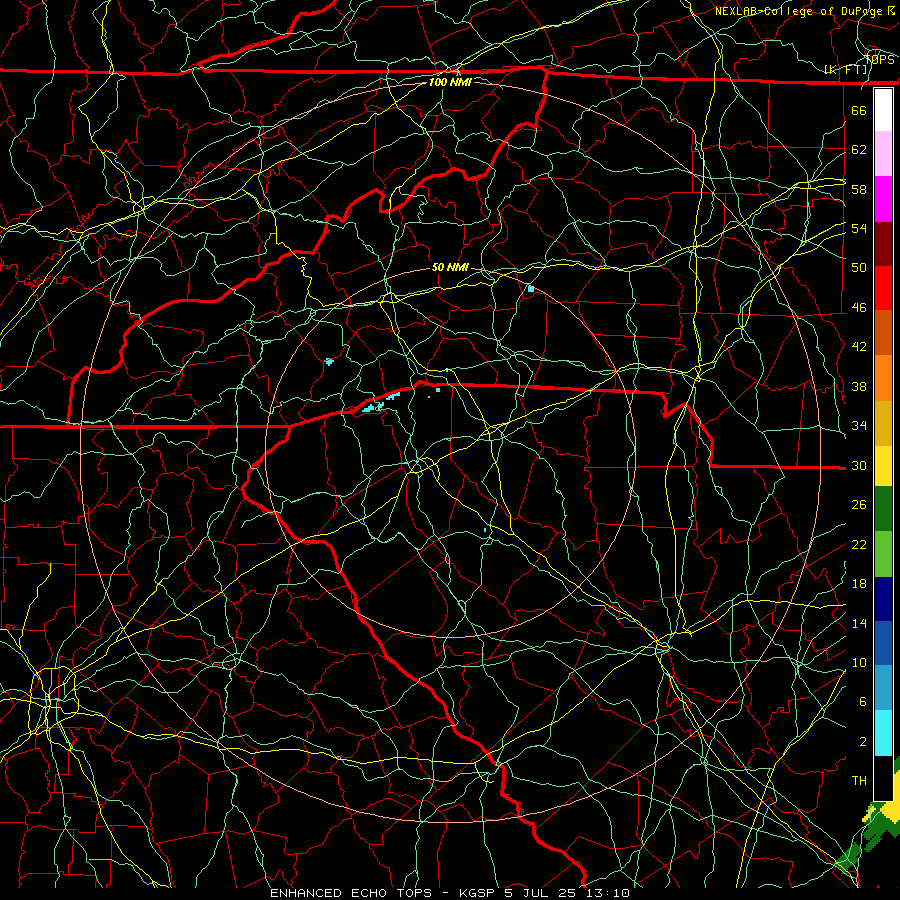
Task: Pick the dark orange legend swatch
Action: pyautogui.click(x=883, y=333)
